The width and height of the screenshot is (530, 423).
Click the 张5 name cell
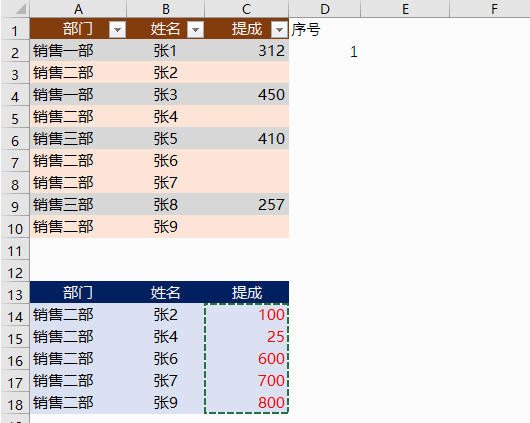click(166, 139)
